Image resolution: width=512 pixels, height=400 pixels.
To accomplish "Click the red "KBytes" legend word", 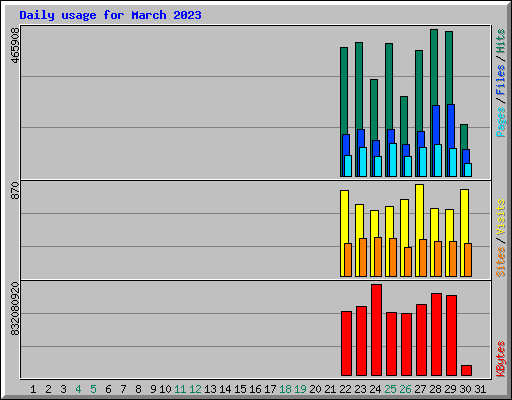I will click(x=501, y=359).
